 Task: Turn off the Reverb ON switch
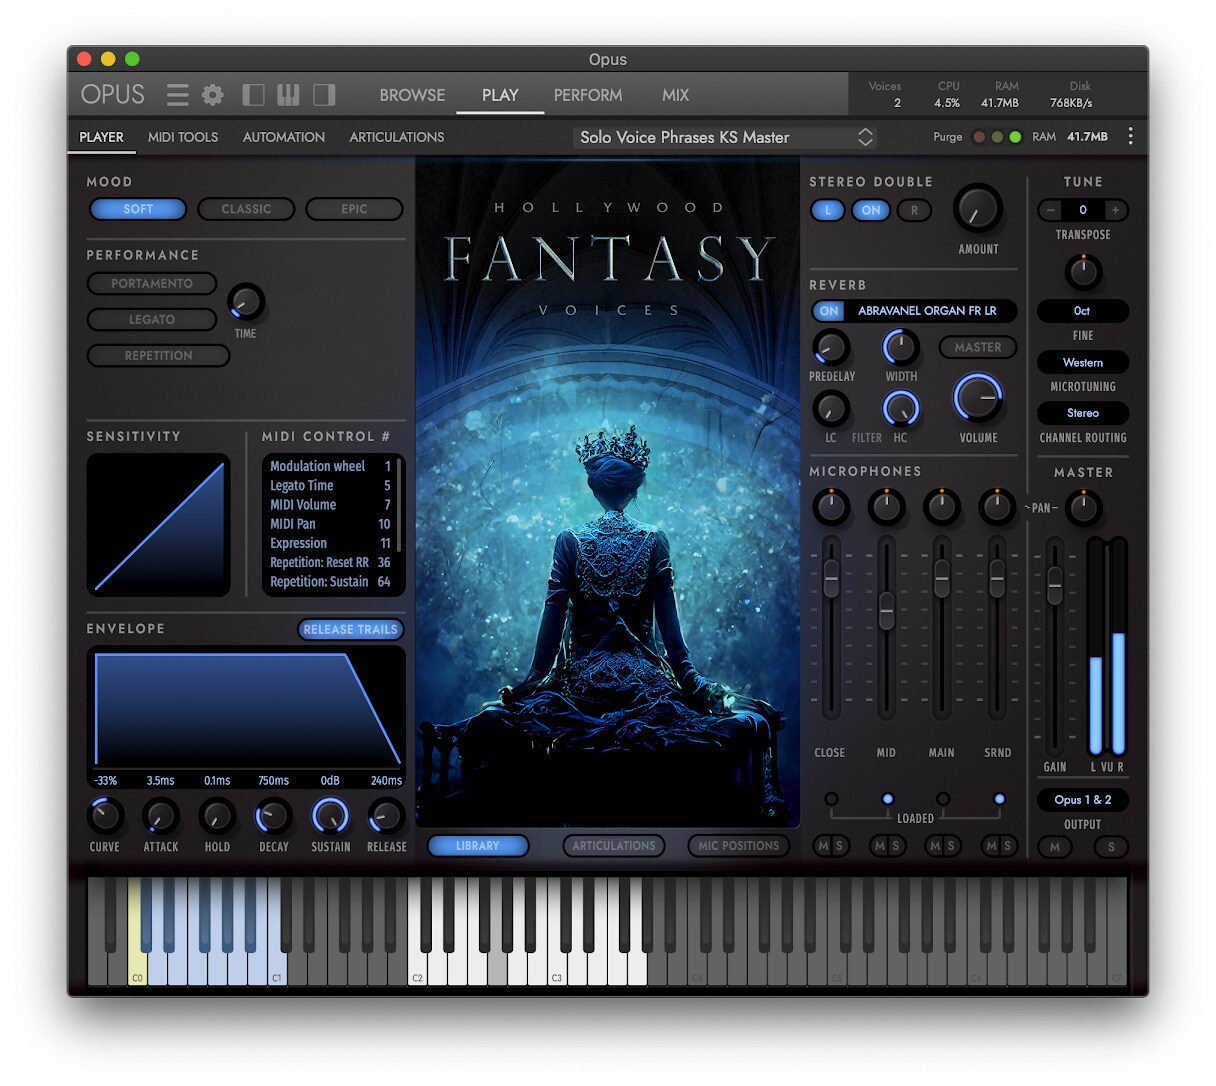[x=829, y=311]
